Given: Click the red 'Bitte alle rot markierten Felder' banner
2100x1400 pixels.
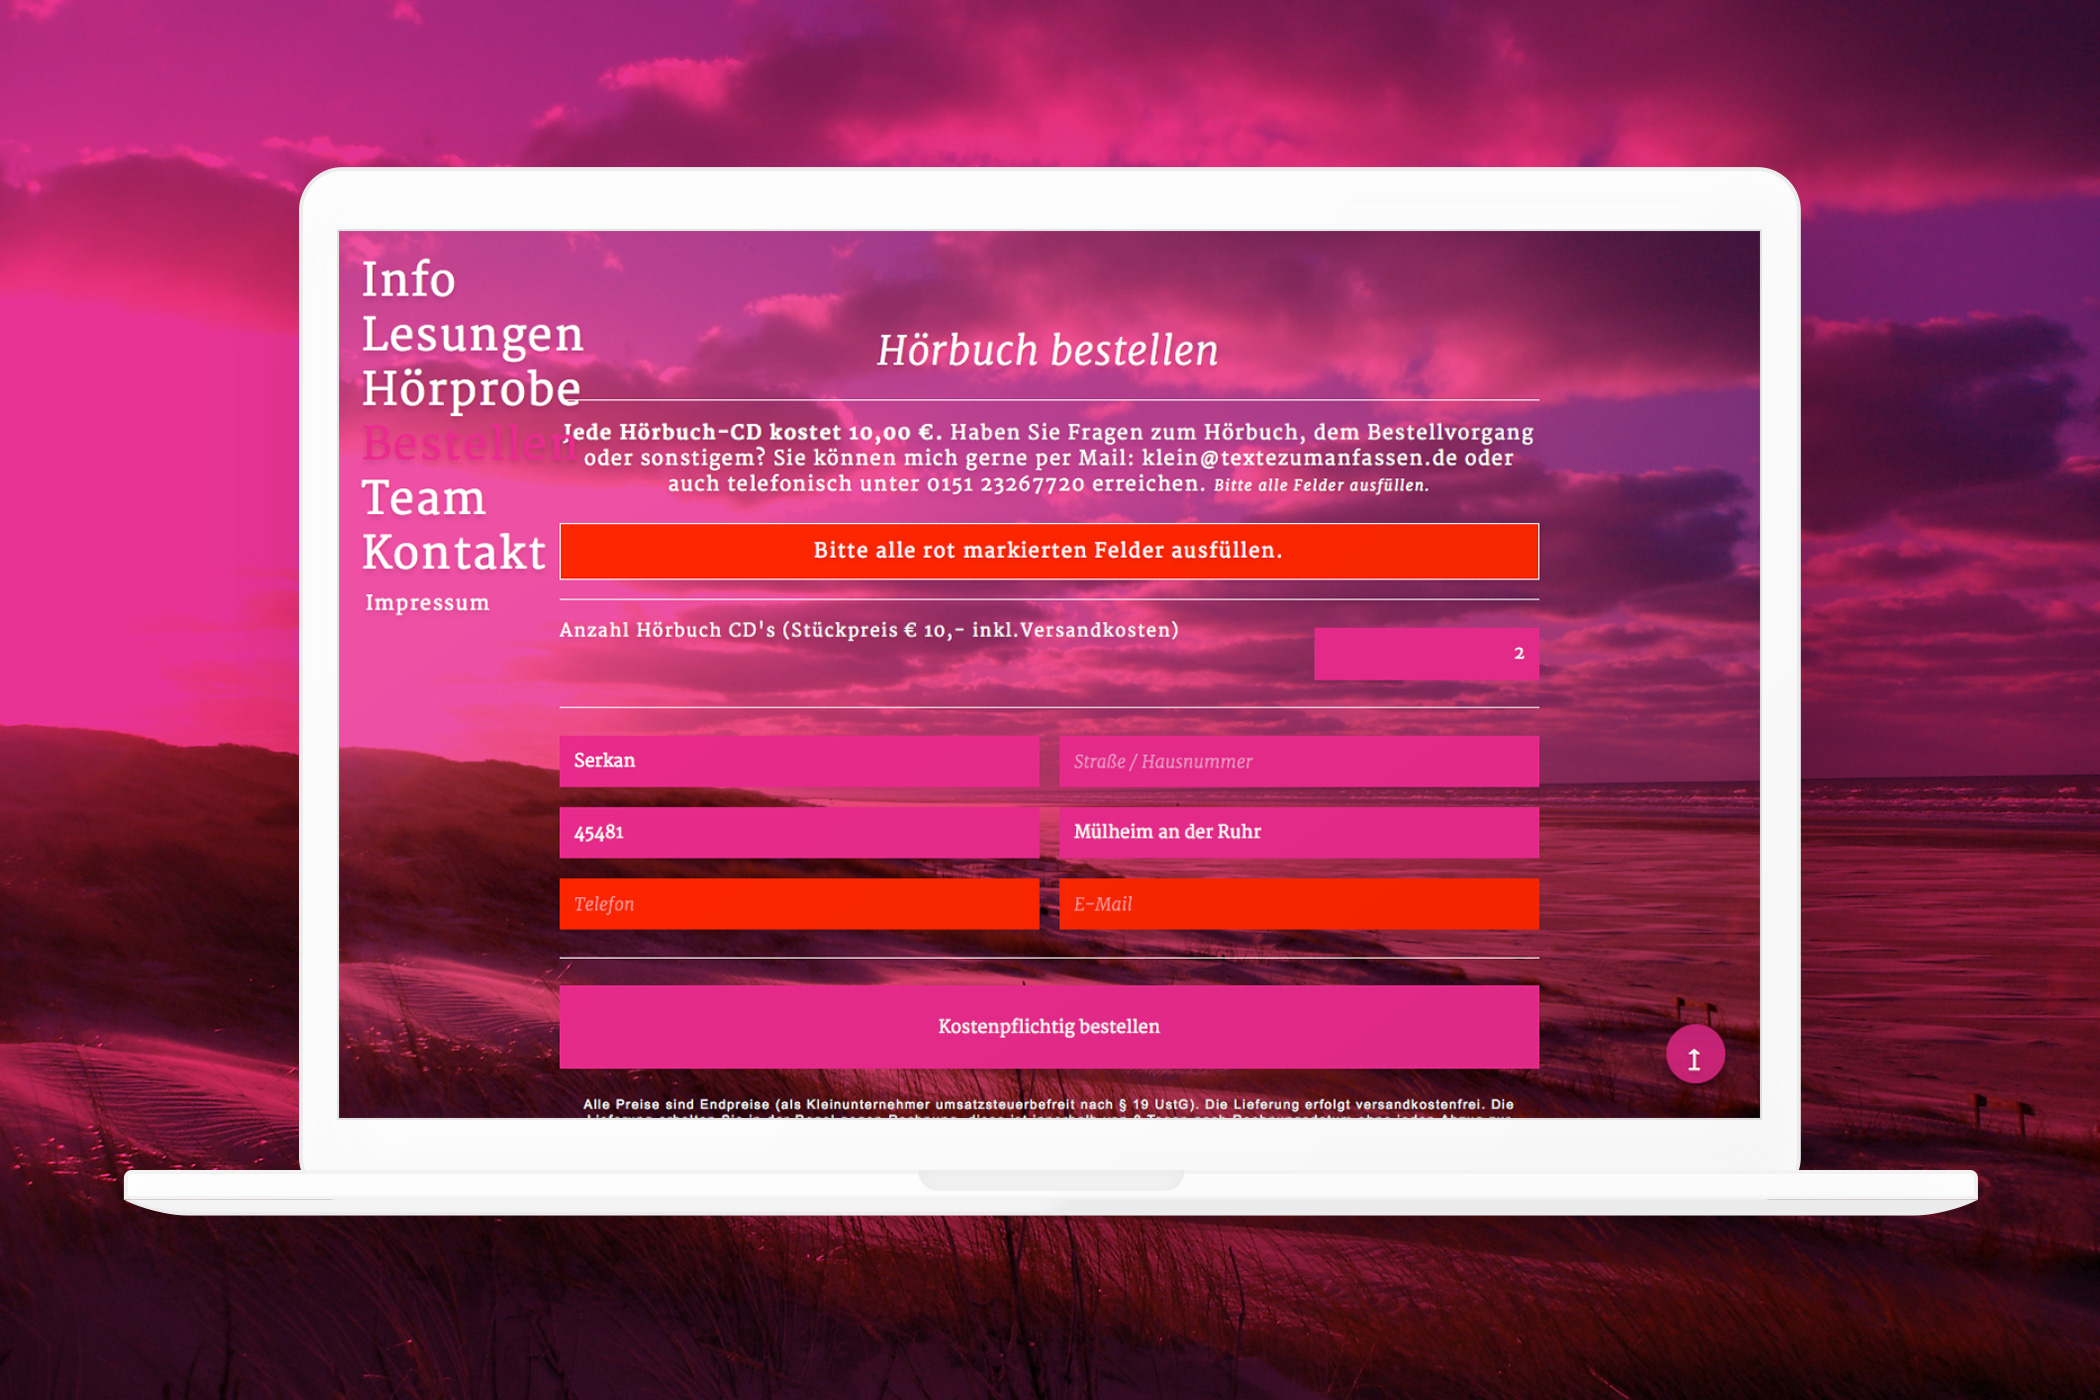Looking at the screenshot, I should click(1048, 551).
